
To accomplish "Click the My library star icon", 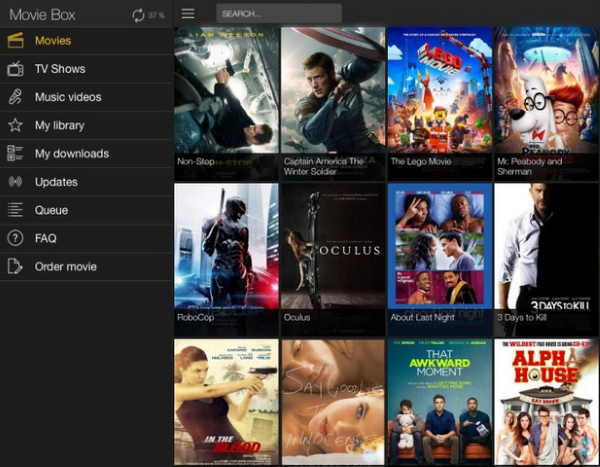I will [x=15, y=125].
